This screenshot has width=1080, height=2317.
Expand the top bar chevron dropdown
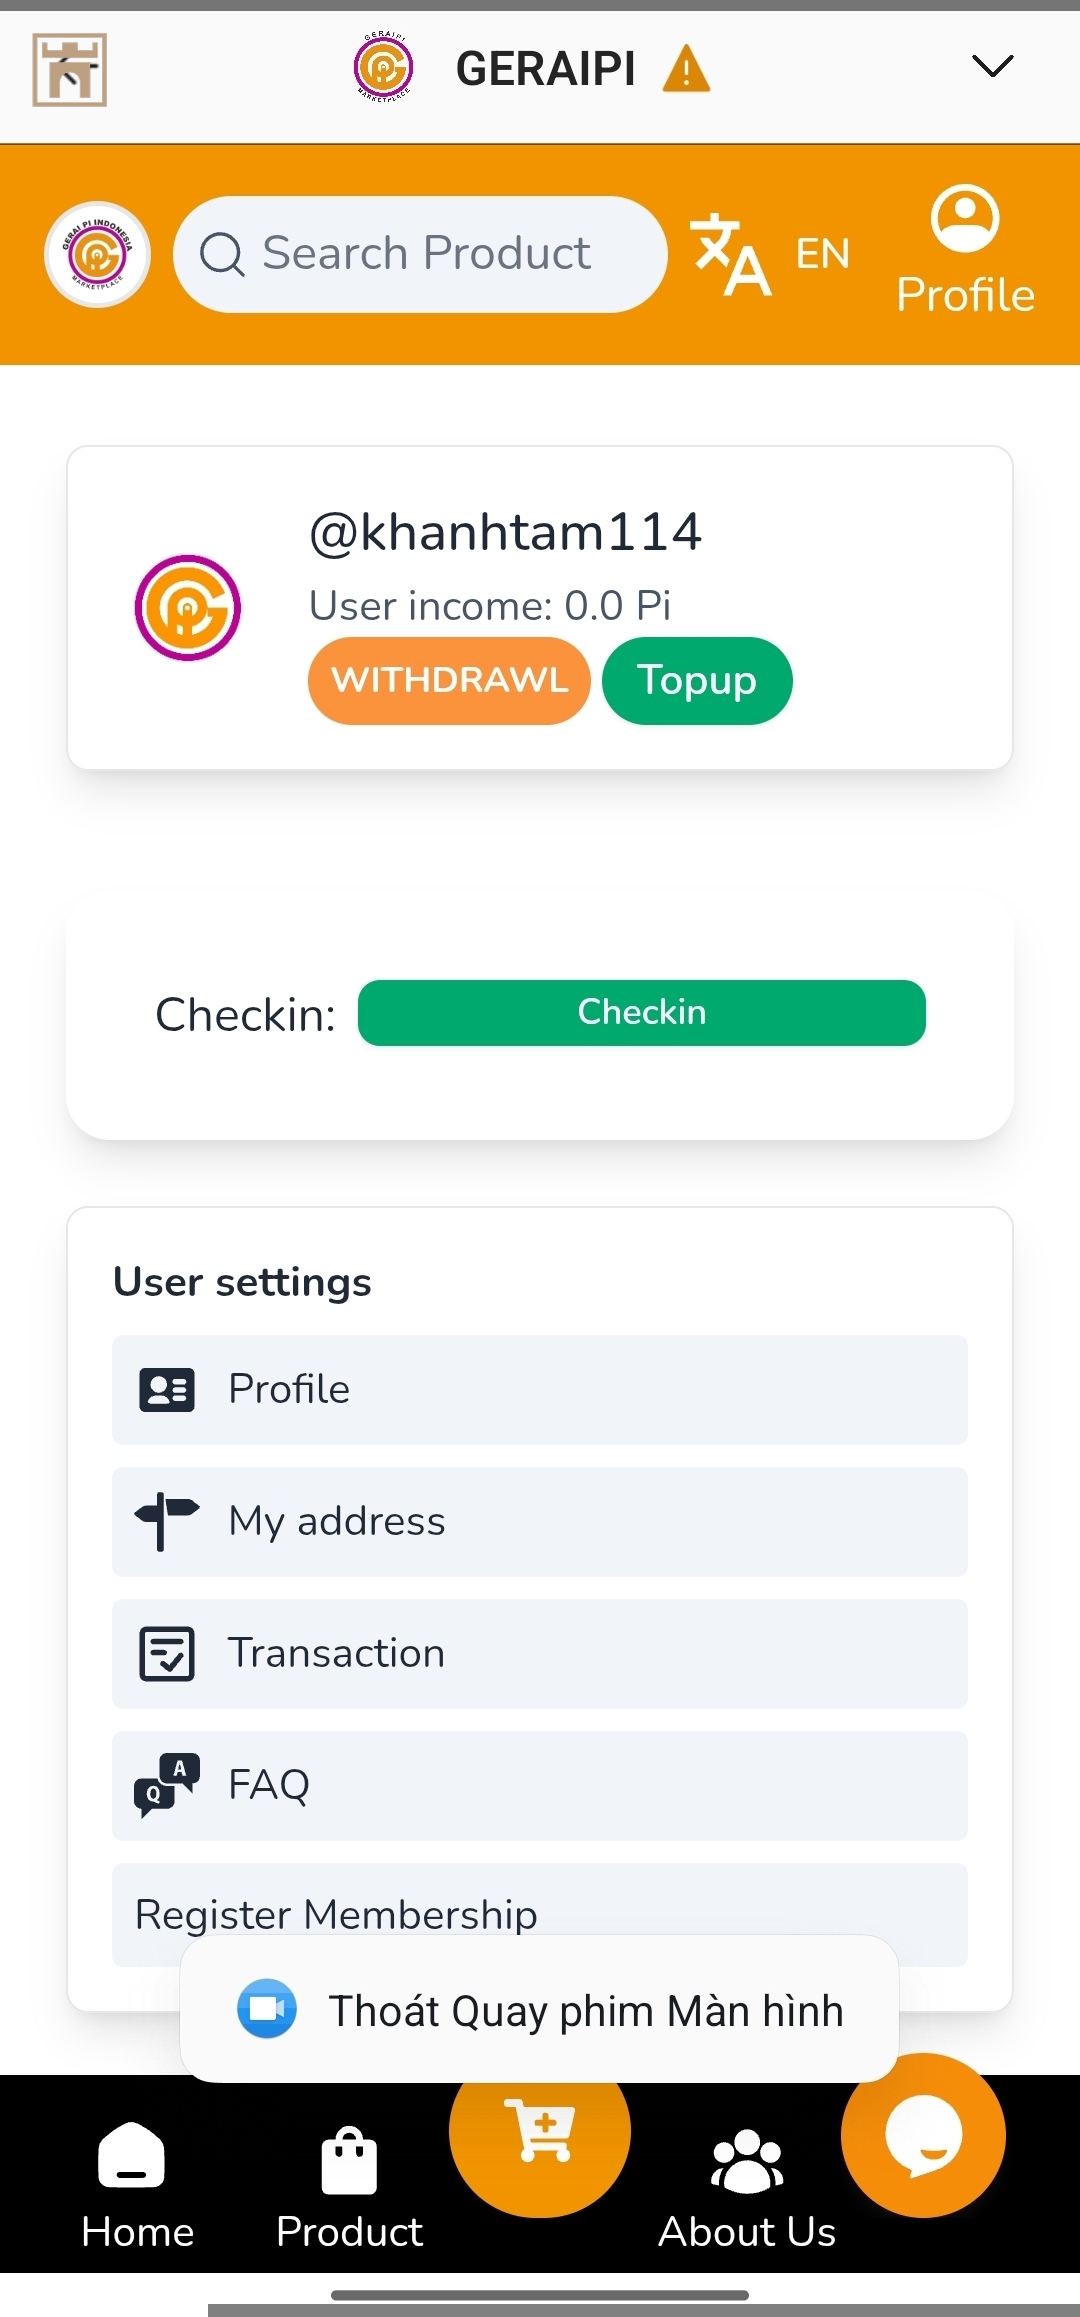(992, 66)
